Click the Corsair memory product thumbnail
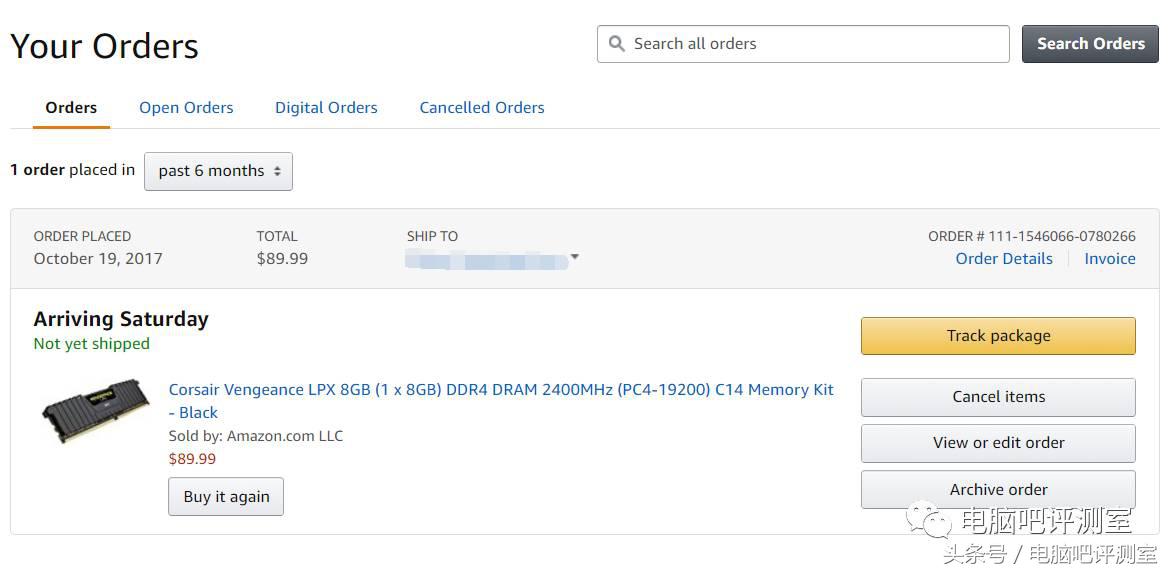Viewport: 1171px width, 573px height. pyautogui.click(x=95, y=410)
